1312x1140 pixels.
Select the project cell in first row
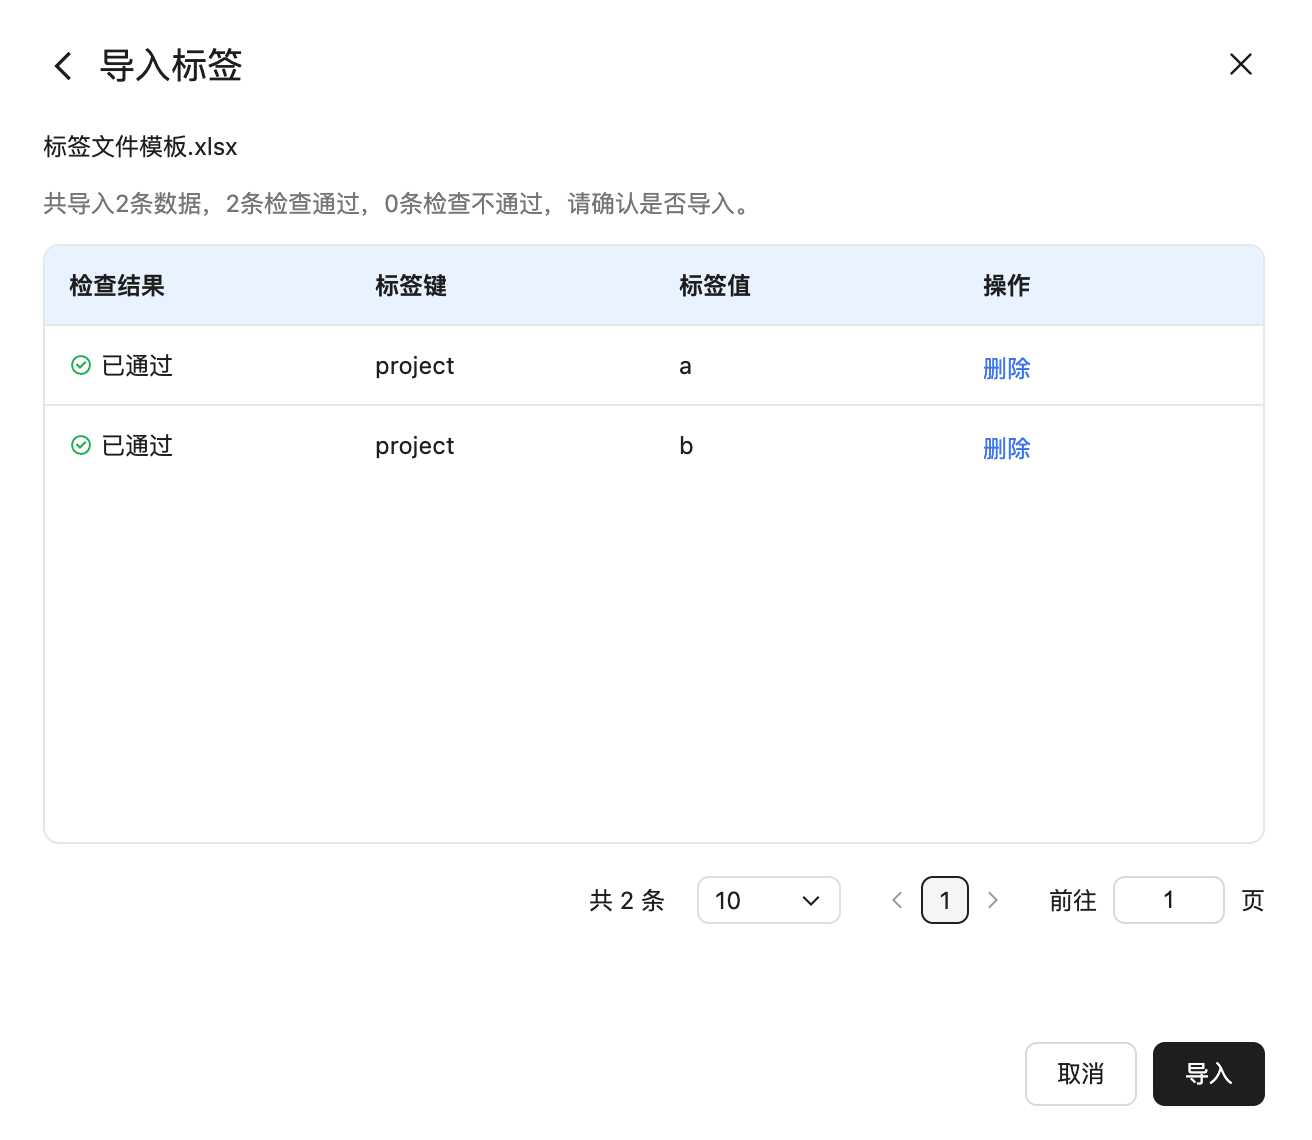click(x=414, y=366)
